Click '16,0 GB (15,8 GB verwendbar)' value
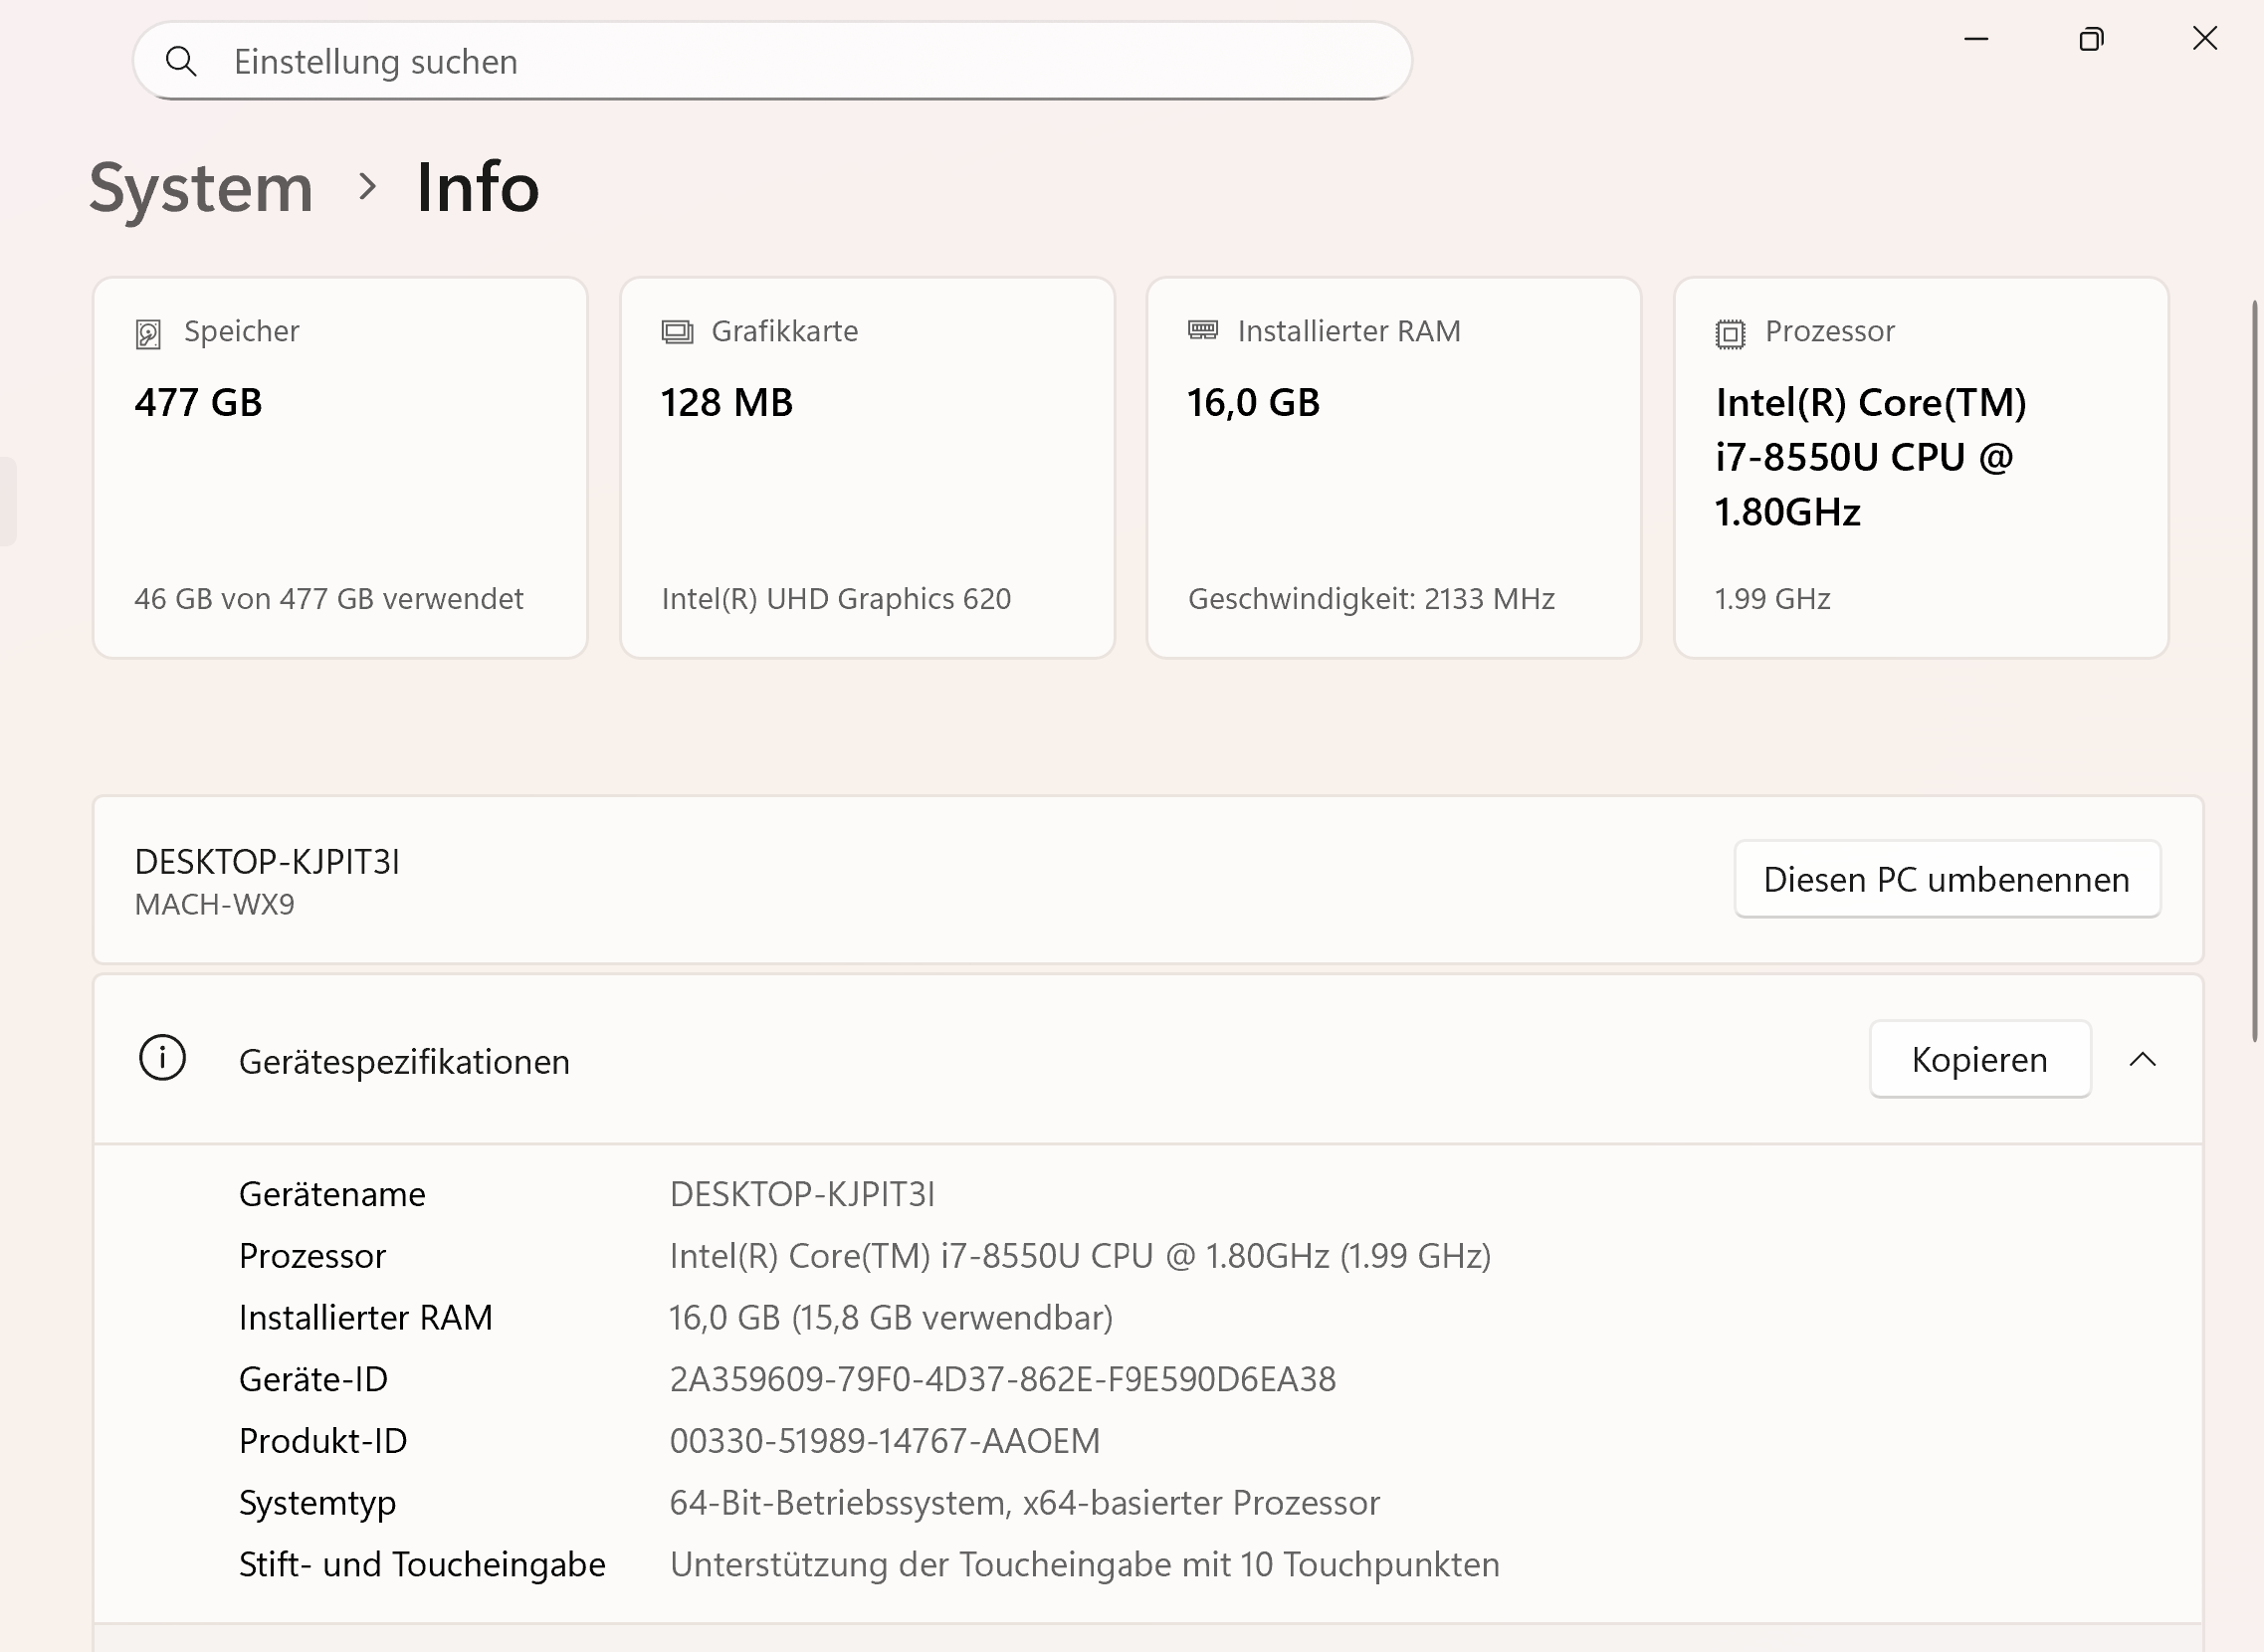Image resolution: width=2264 pixels, height=1652 pixels. pyautogui.click(x=891, y=1318)
